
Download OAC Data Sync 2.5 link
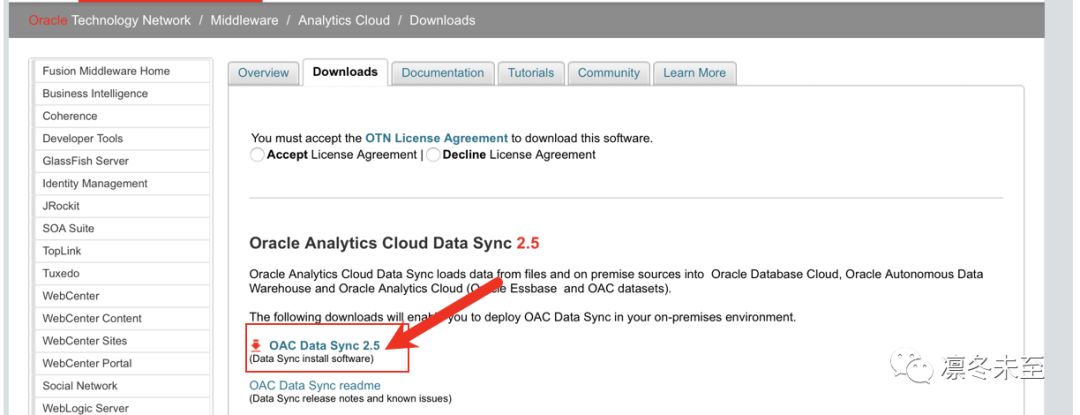[324, 345]
